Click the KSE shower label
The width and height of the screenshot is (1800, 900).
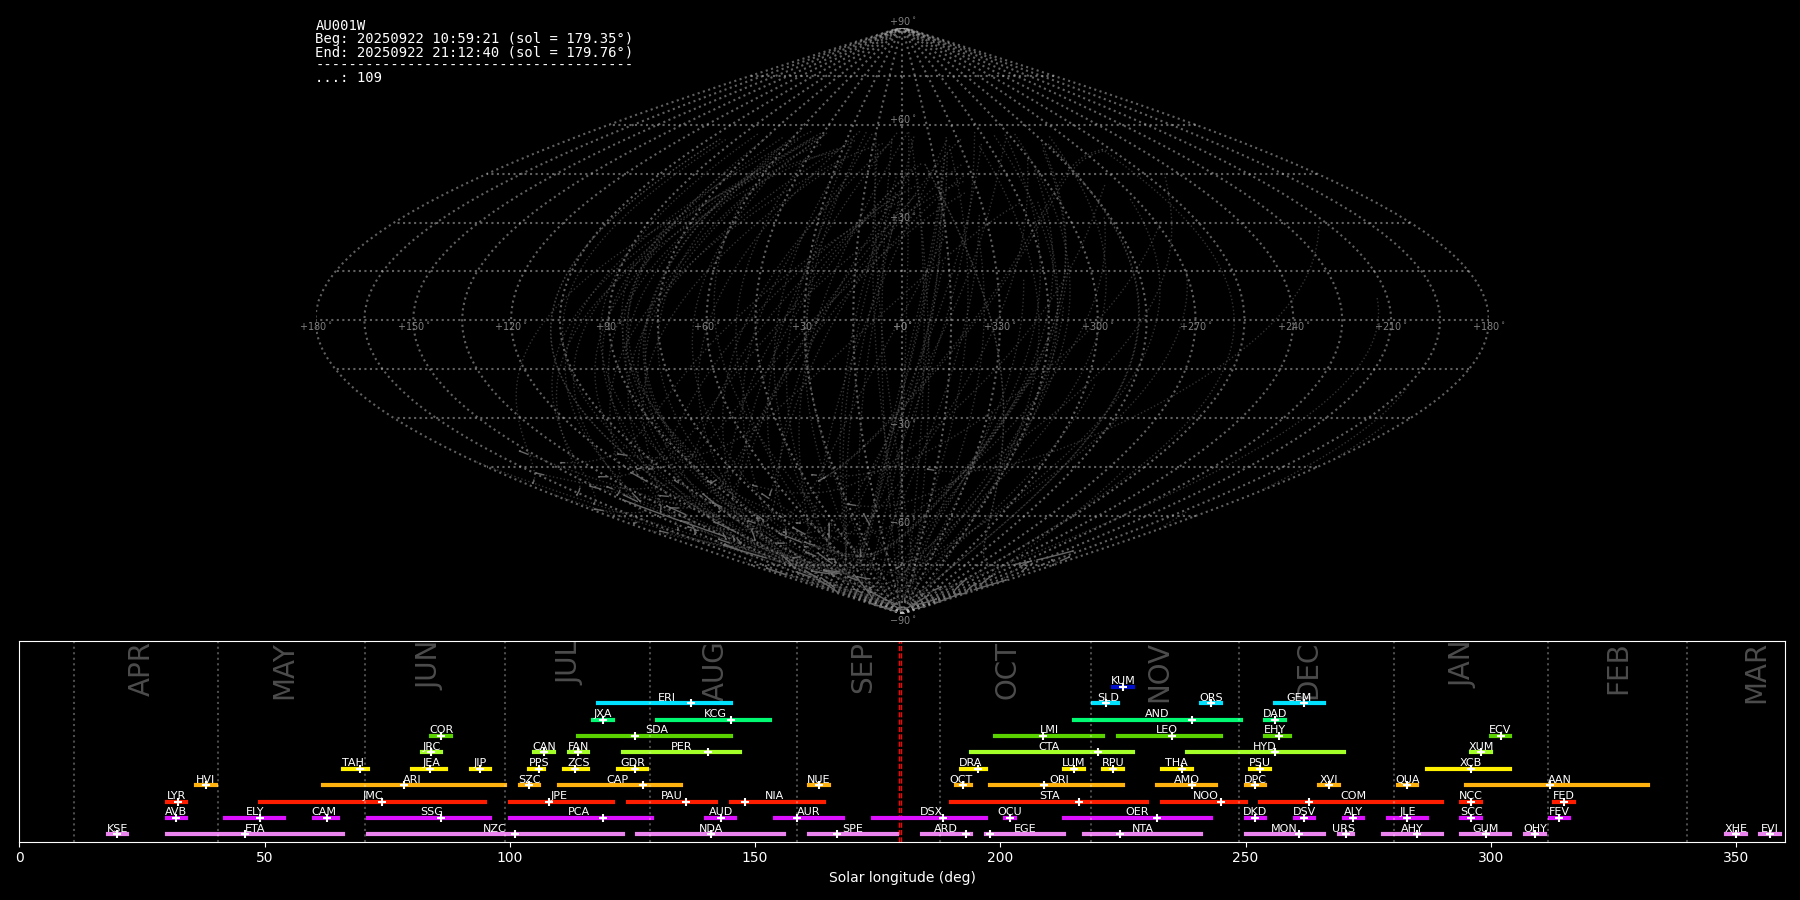tap(117, 829)
